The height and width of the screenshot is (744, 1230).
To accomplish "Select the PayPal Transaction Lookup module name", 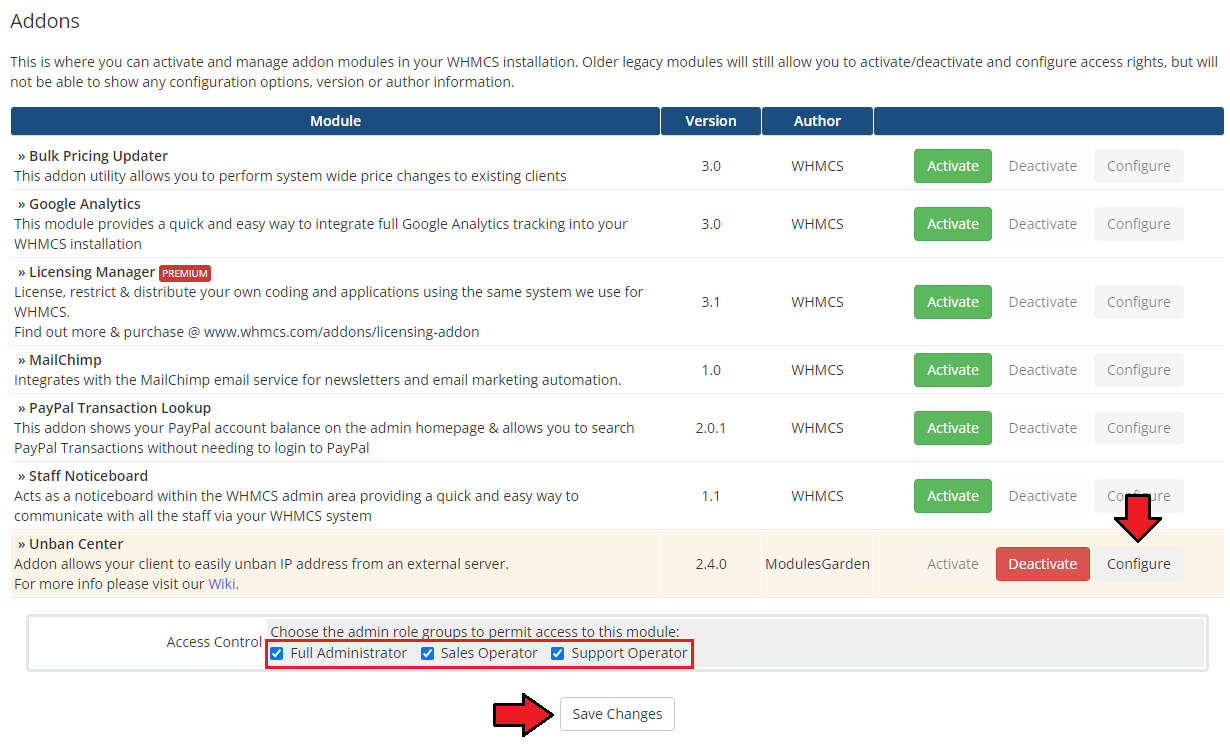I will coord(120,408).
